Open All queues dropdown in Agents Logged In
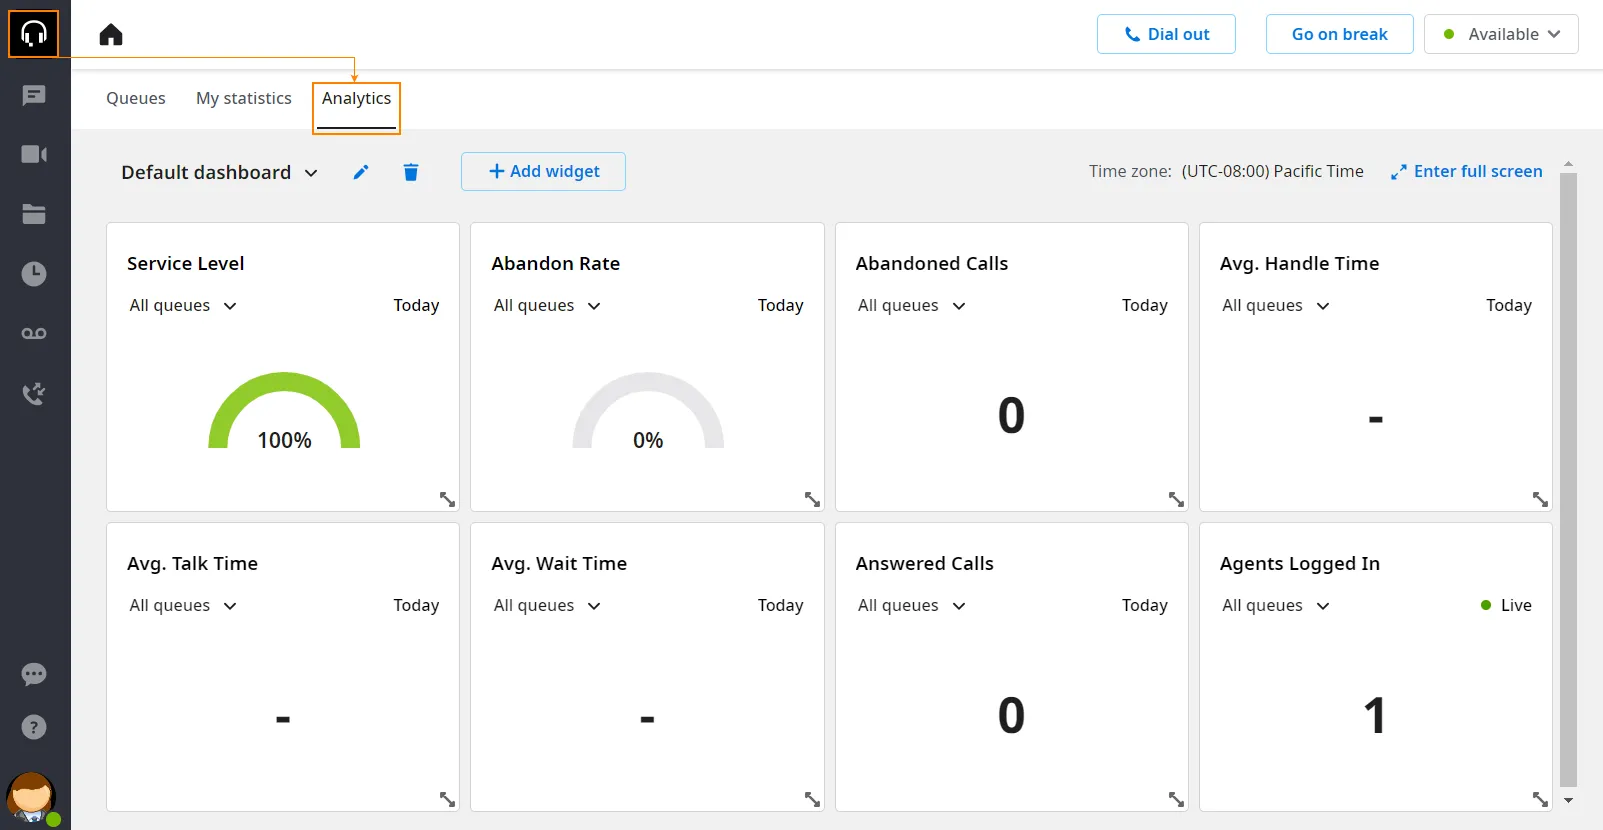The height and width of the screenshot is (830, 1603). click(1275, 605)
